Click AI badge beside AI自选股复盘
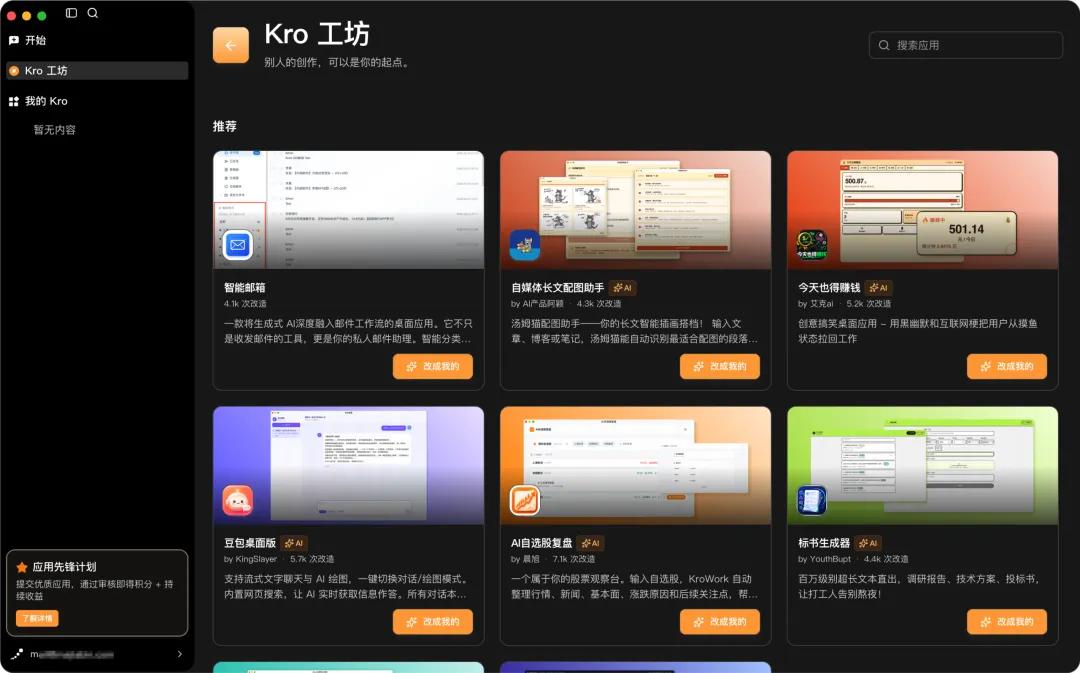The height and width of the screenshot is (673, 1080). click(590, 543)
